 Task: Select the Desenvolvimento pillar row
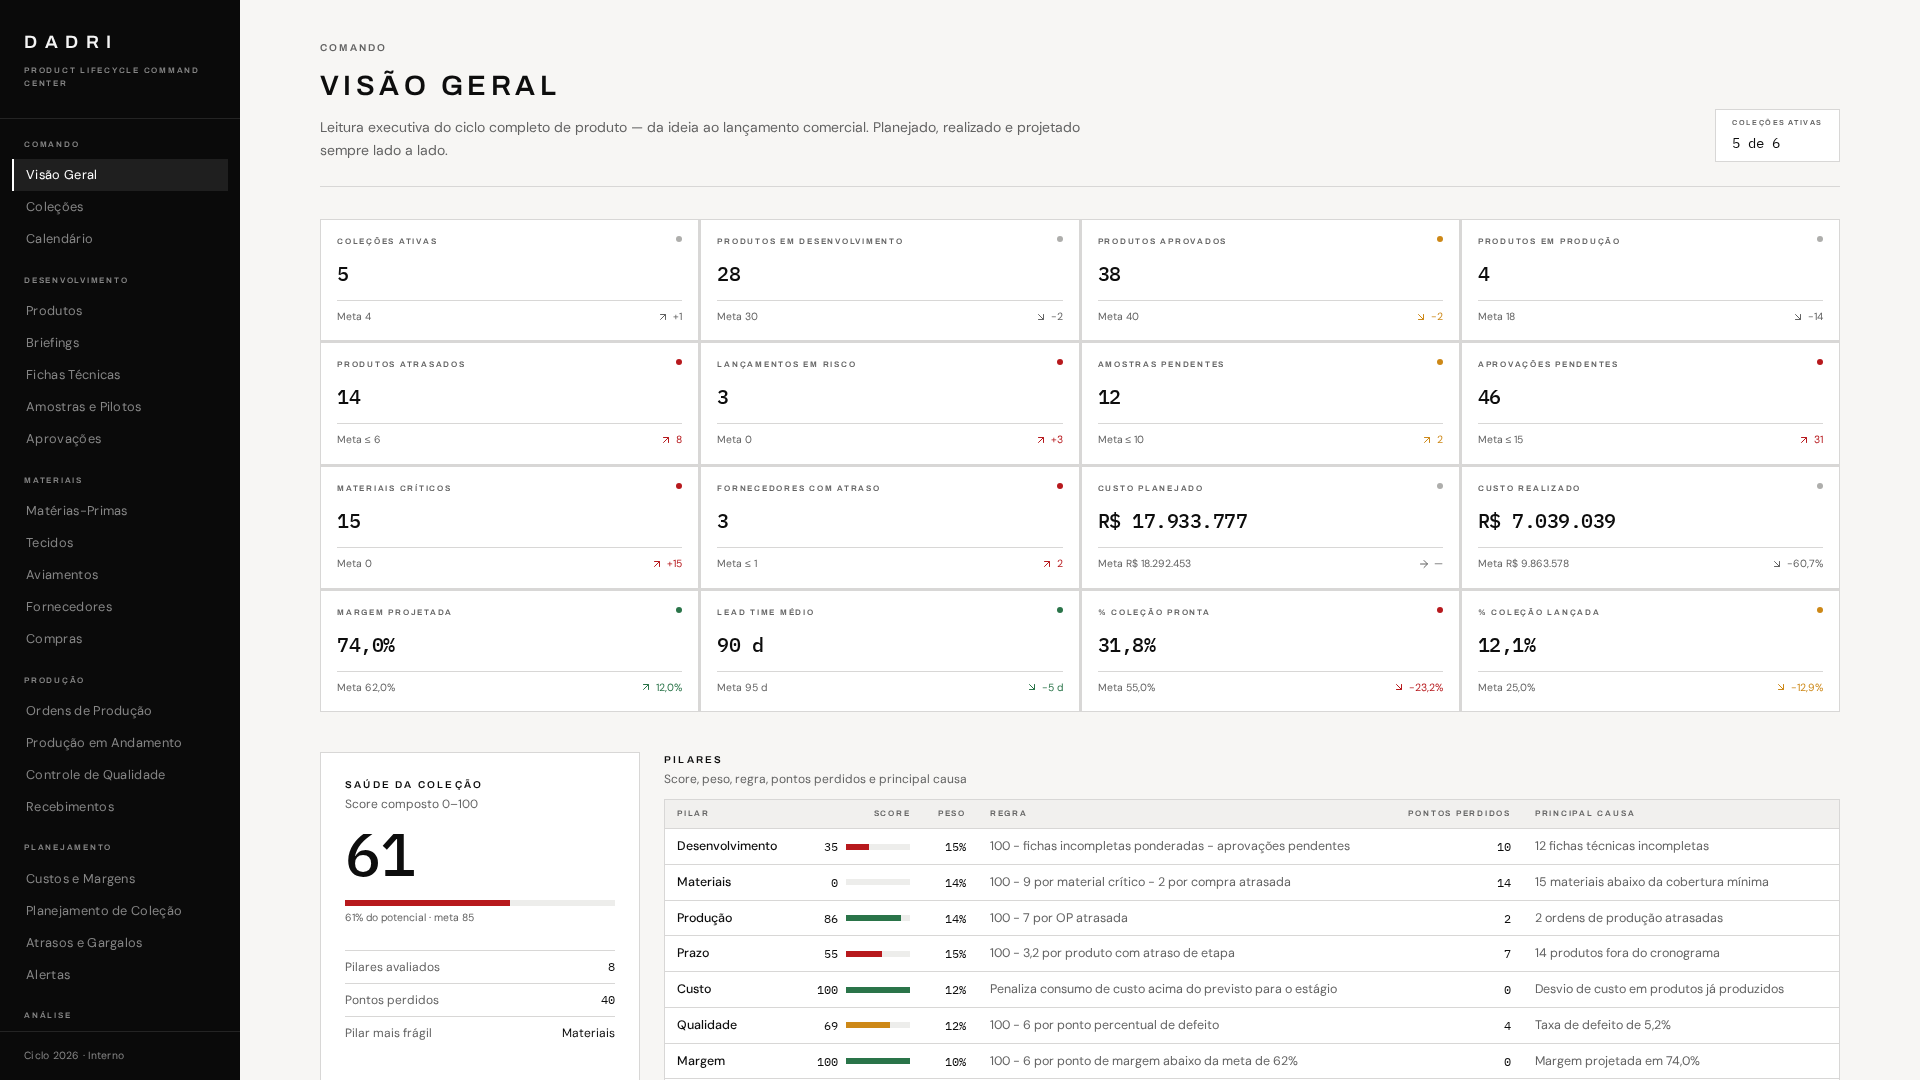pos(1251,847)
